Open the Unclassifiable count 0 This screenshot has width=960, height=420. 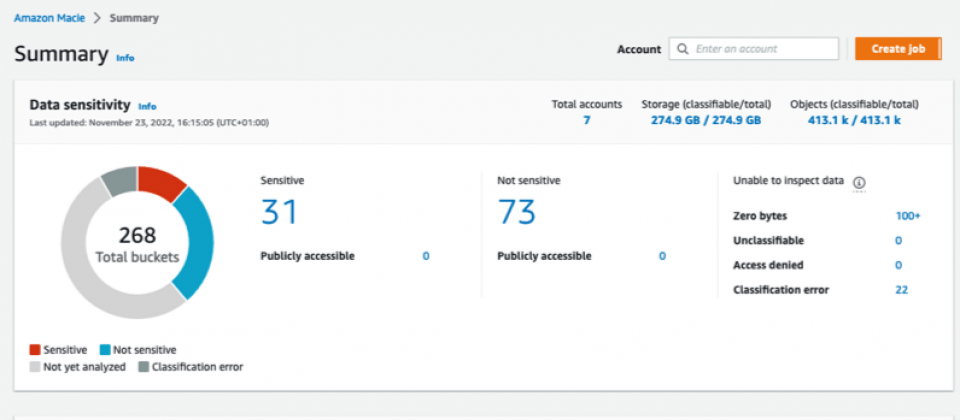(x=898, y=241)
